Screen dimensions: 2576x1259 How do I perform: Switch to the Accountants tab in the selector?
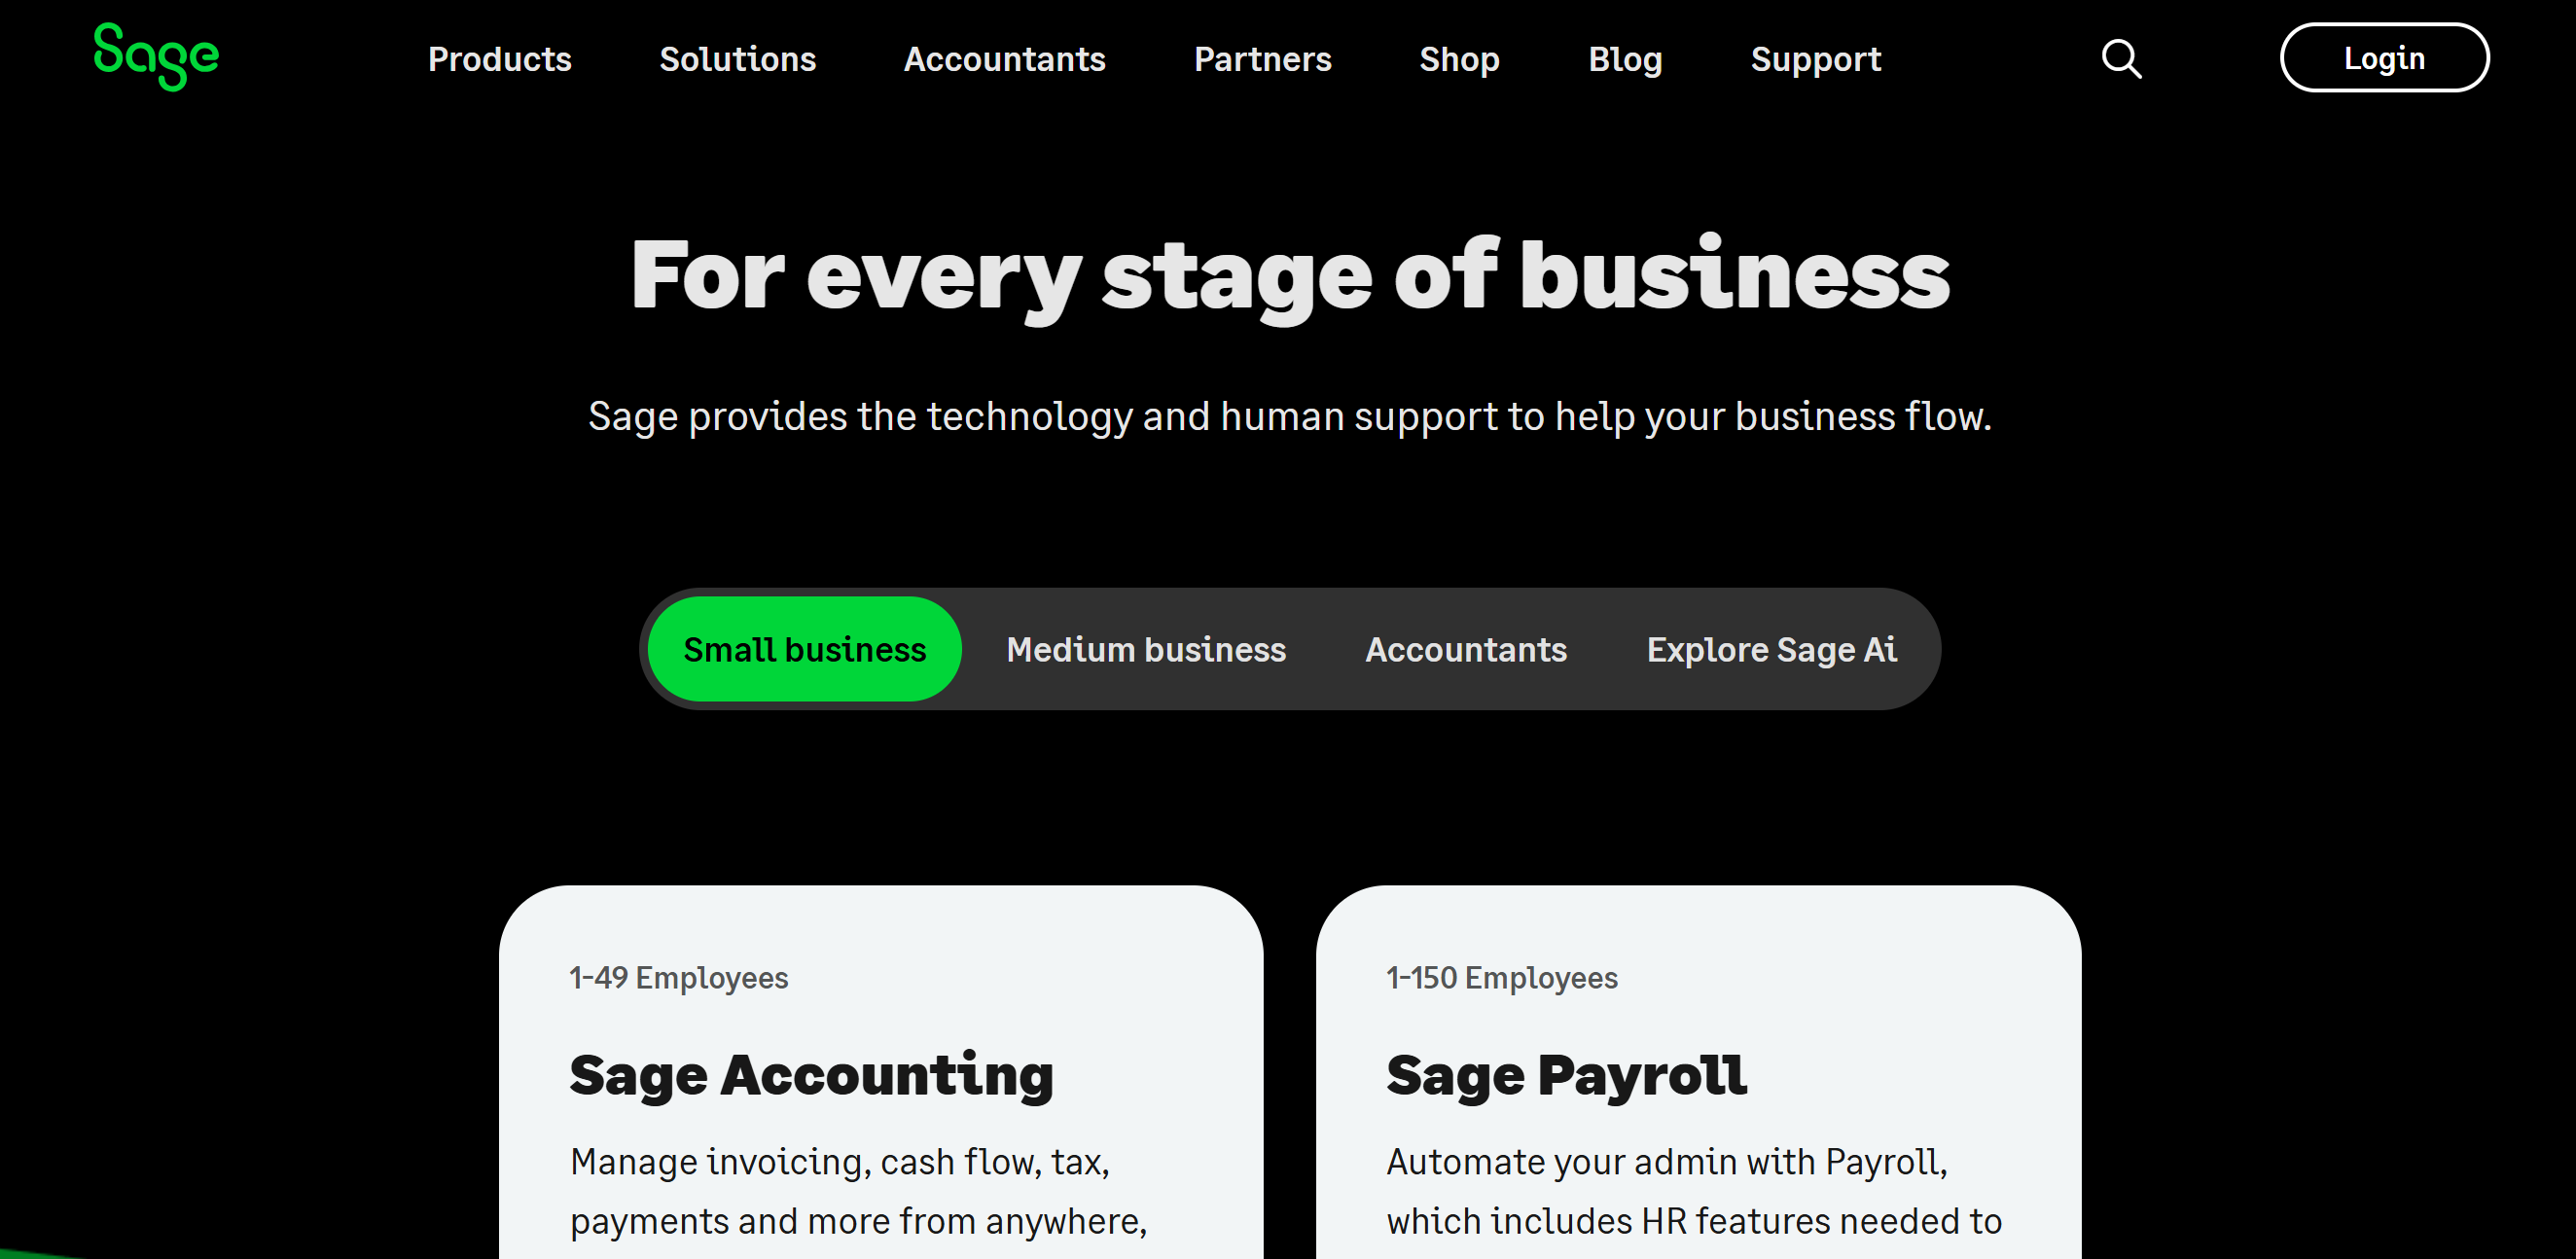pyautogui.click(x=1466, y=649)
